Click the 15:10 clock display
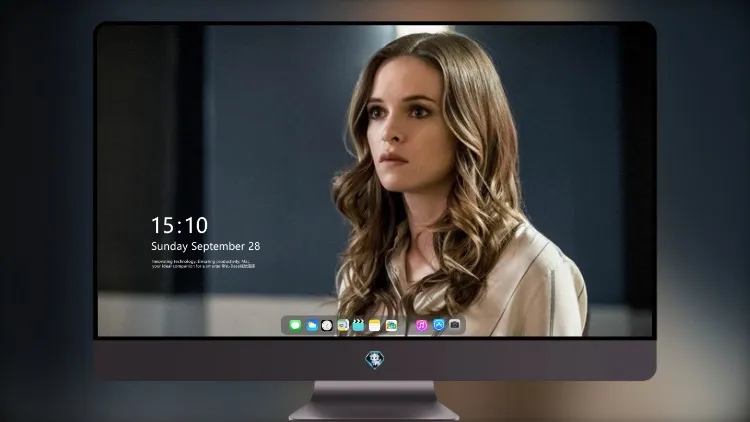Viewport: 750px width, 422px height. 179,225
